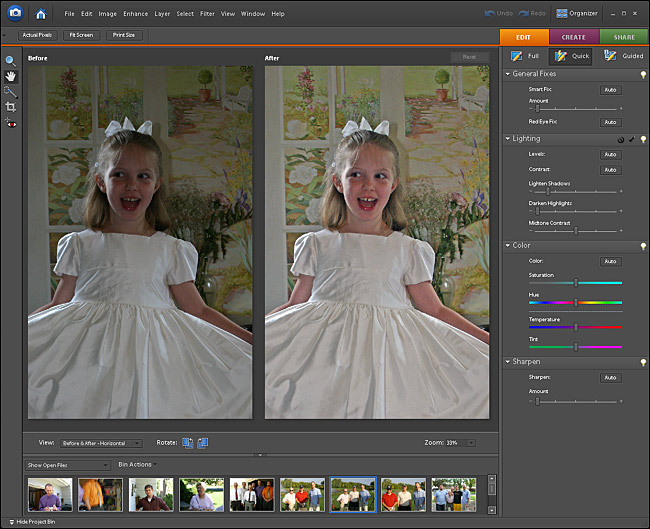Image resolution: width=650 pixels, height=529 pixels.
Task: Show the General Fixes lightbulb tip
Action: point(643,74)
